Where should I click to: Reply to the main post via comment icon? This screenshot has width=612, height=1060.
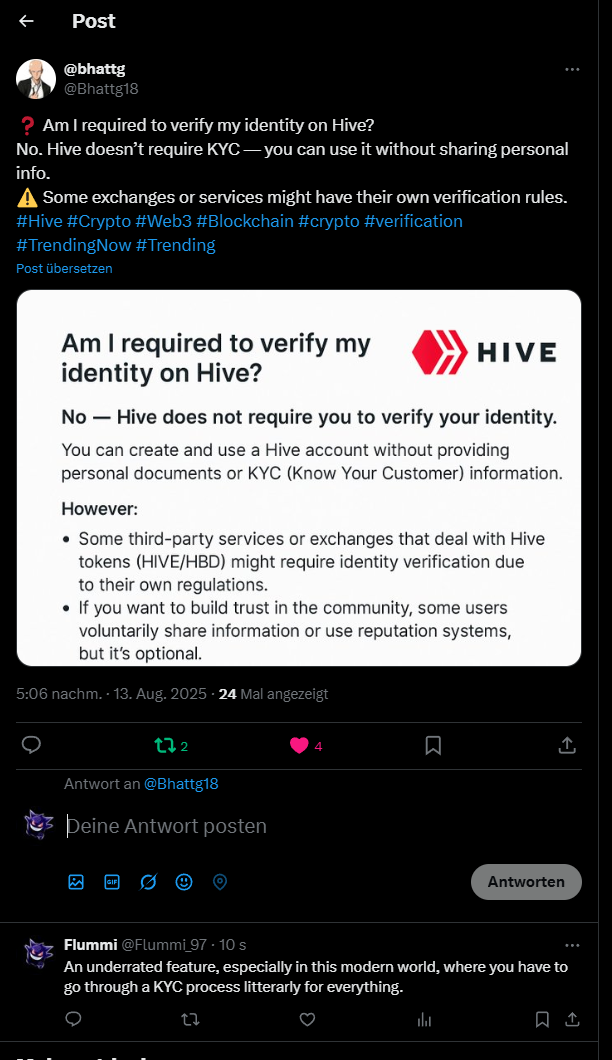31,745
